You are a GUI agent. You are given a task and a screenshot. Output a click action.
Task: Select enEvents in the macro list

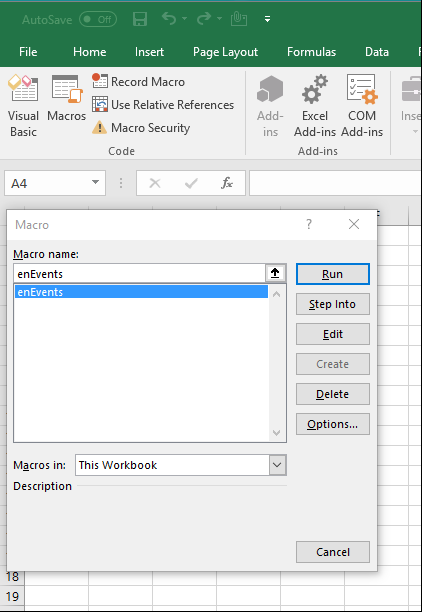(x=141, y=292)
